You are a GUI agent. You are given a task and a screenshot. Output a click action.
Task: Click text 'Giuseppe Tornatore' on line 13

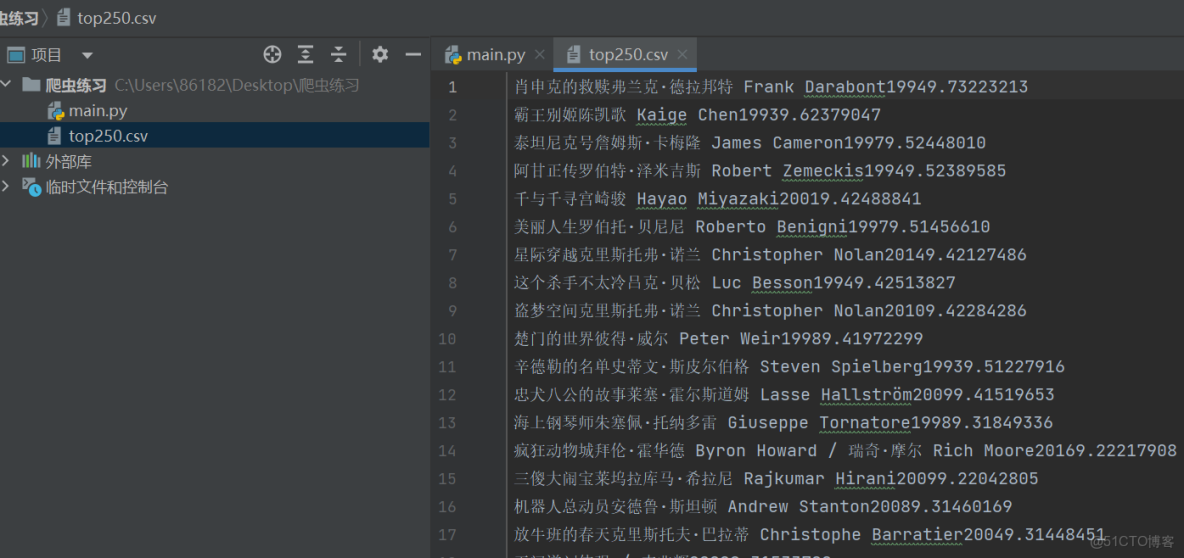click(x=819, y=422)
